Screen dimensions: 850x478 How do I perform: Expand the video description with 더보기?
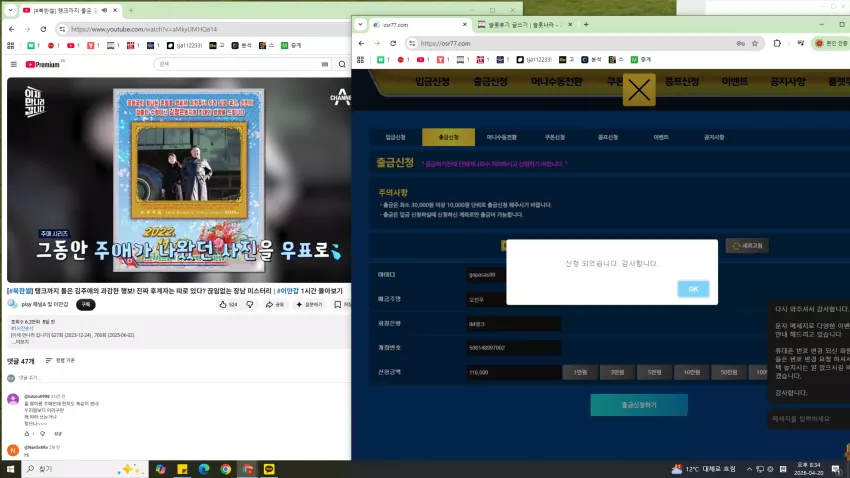coord(22,342)
